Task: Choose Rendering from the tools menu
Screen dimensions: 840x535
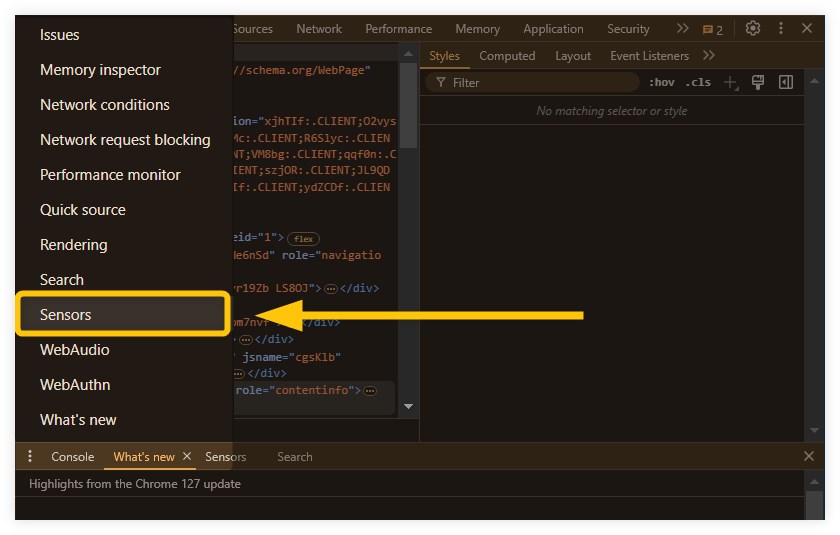Action: tap(73, 245)
